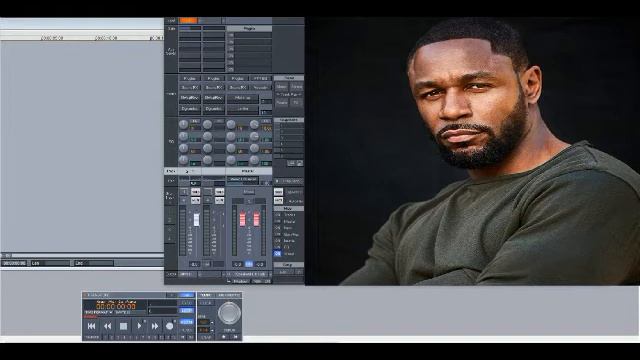Open the Limiter button in the master section

point(243,109)
